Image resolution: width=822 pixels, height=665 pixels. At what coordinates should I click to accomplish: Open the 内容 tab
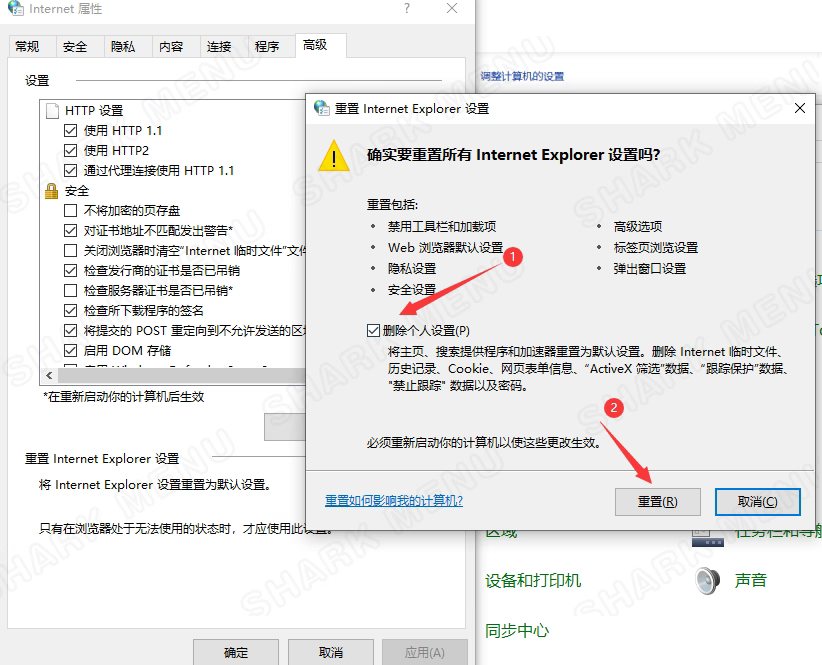pos(171,47)
